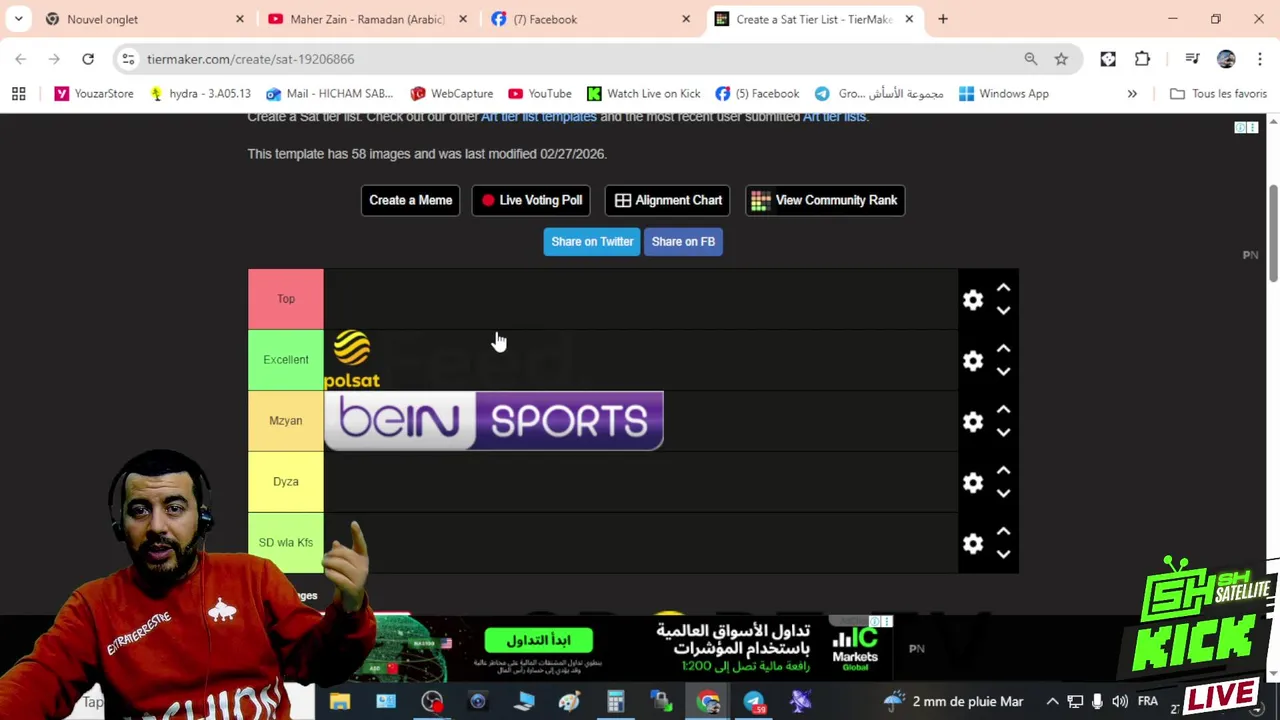Close the Maher Zain Ramadan tab
The width and height of the screenshot is (1280, 720).
462,19
